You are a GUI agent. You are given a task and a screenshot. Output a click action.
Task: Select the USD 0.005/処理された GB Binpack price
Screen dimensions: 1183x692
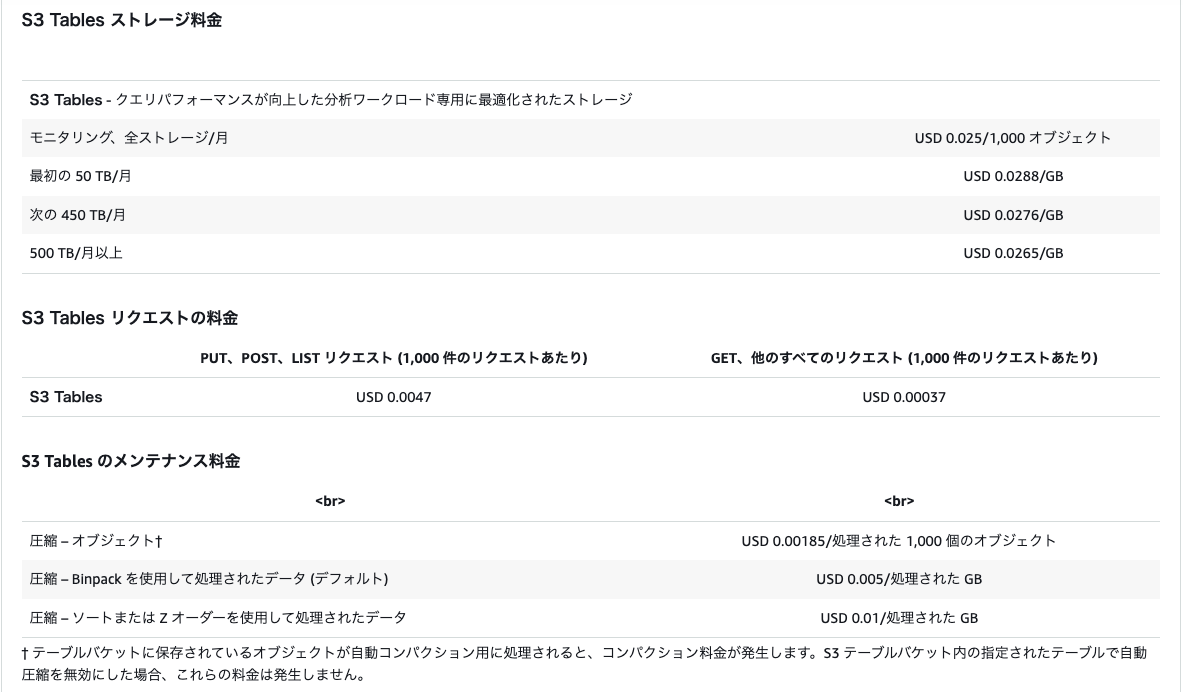click(898, 579)
